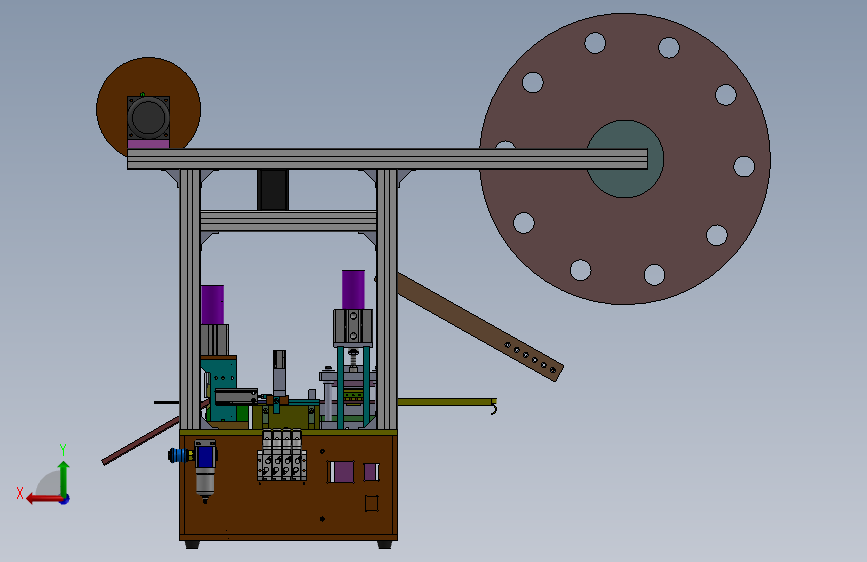Image resolution: width=867 pixels, height=562 pixels.
Task: Select the larger purple display panel on cabinet
Action: click(x=341, y=472)
